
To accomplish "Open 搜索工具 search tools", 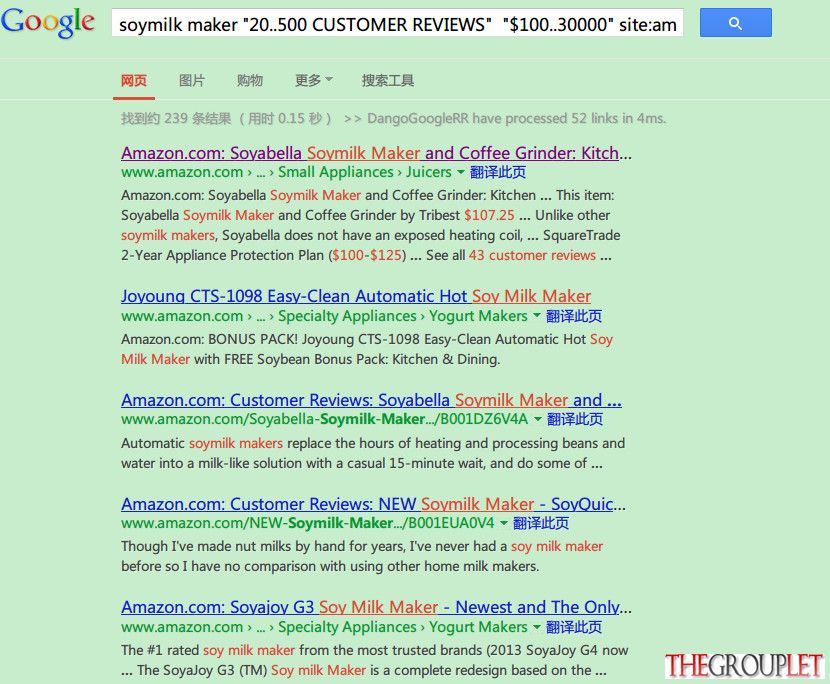I will click(x=388, y=80).
